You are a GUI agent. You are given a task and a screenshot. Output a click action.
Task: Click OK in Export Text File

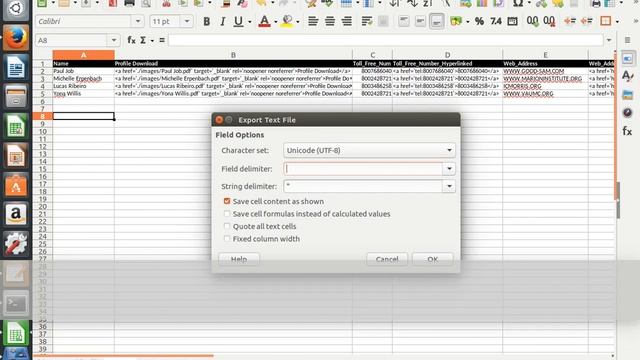click(x=433, y=259)
